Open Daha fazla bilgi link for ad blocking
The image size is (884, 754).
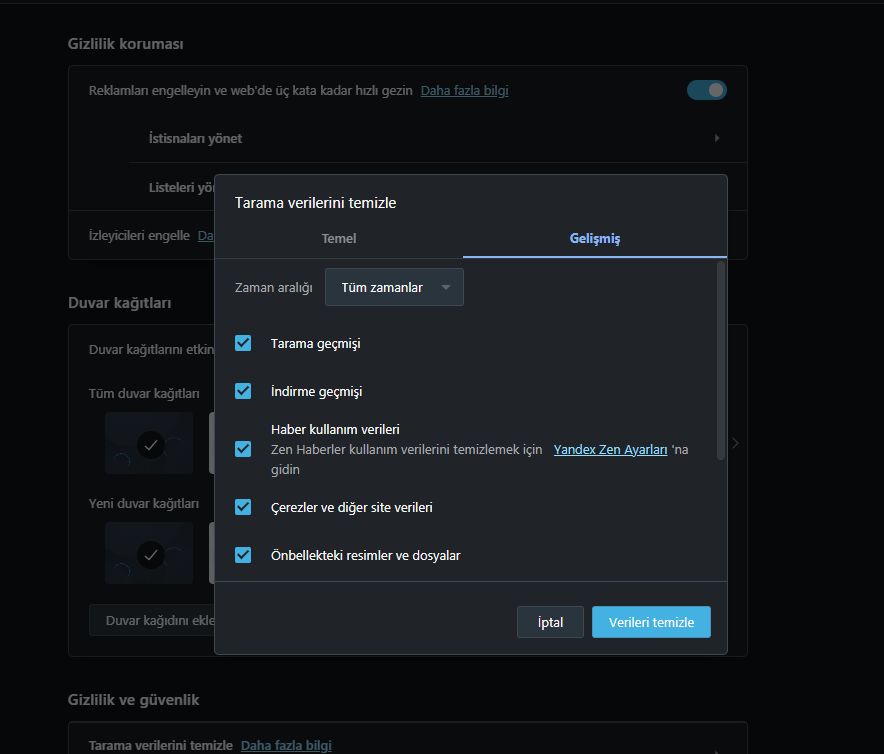464,90
